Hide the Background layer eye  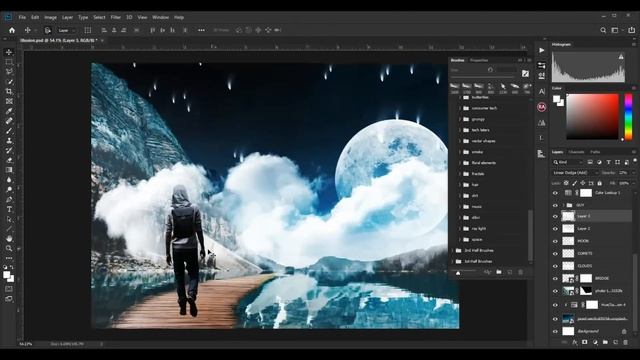555,331
